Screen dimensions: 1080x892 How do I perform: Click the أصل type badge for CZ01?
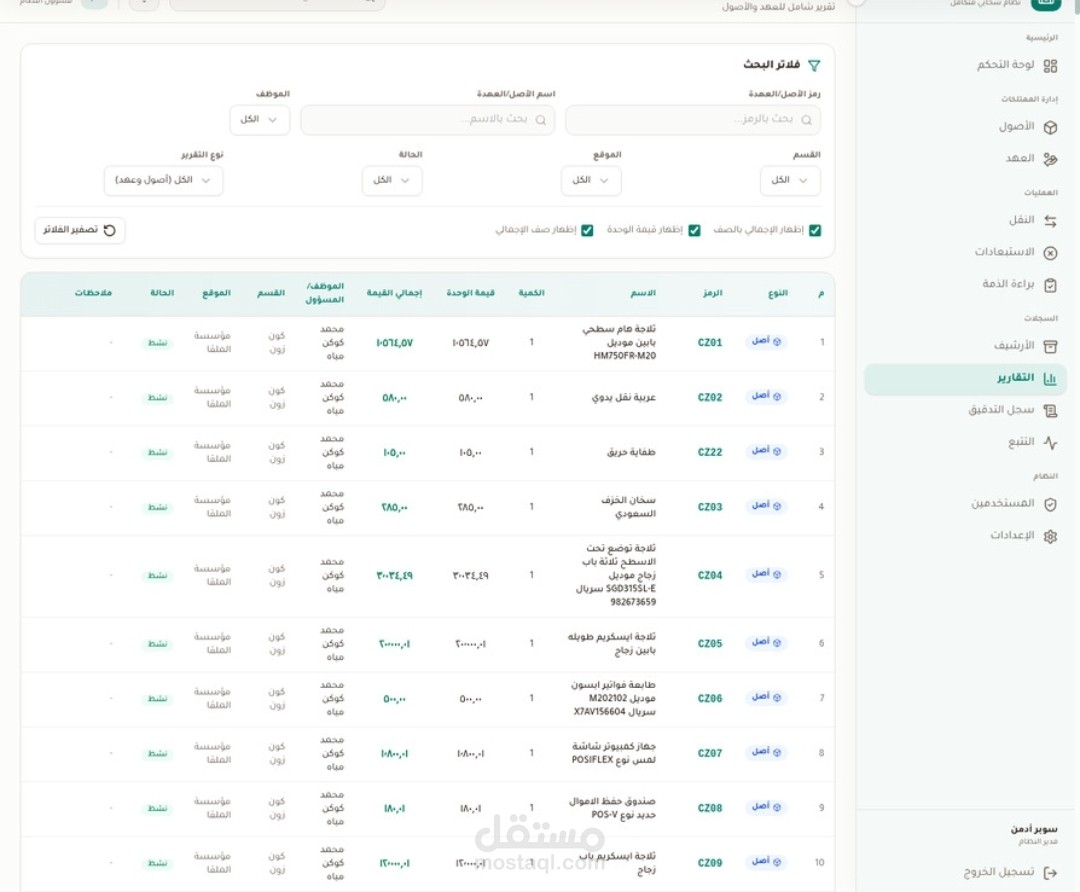click(766, 341)
